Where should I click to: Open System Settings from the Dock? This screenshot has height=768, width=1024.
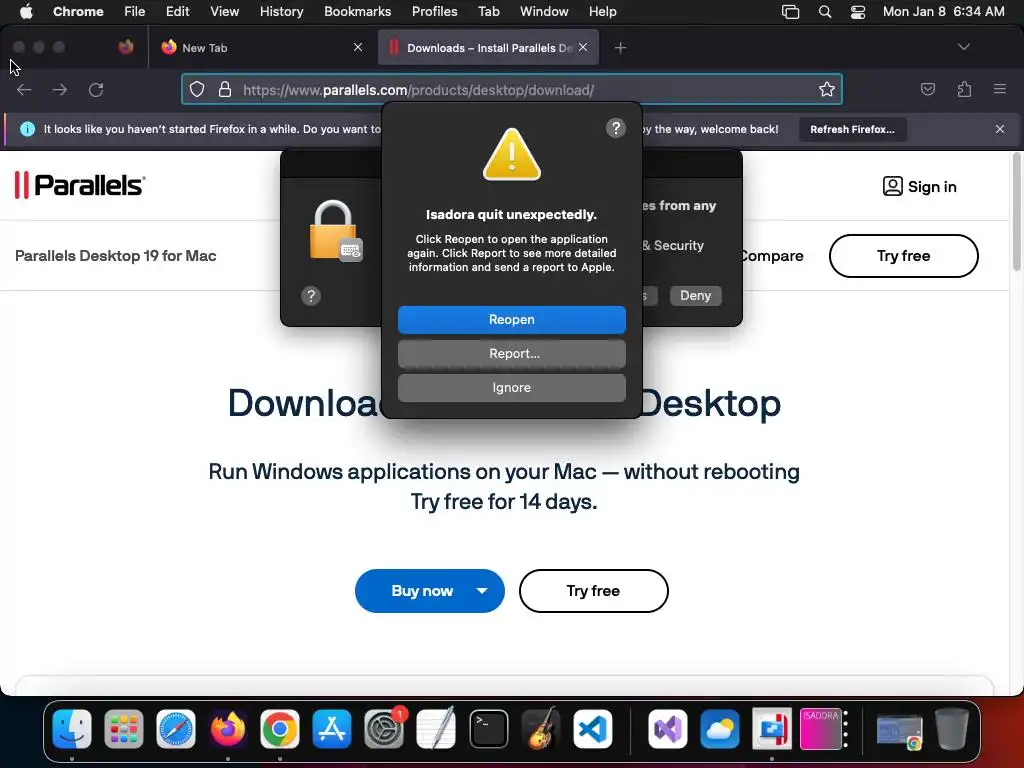(x=384, y=729)
